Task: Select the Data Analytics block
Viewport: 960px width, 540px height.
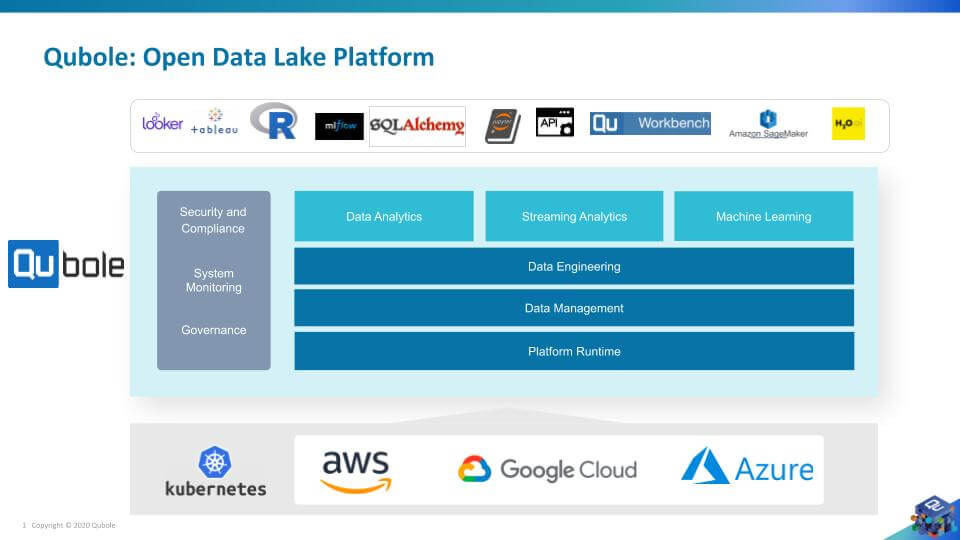Action: (x=384, y=216)
